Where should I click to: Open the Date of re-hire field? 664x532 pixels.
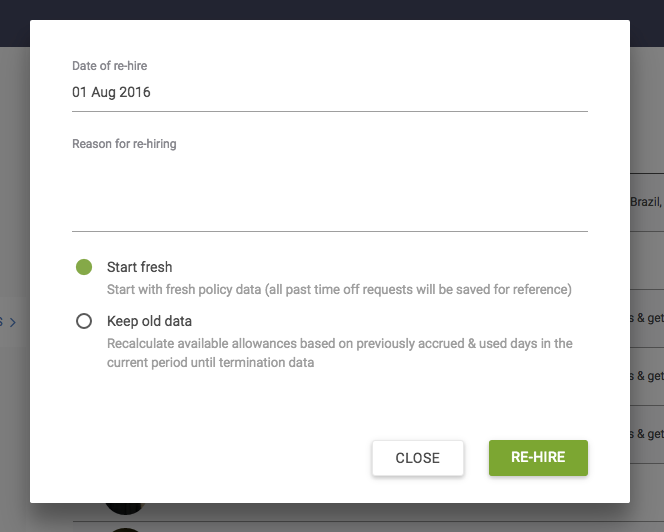coord(329,92)
